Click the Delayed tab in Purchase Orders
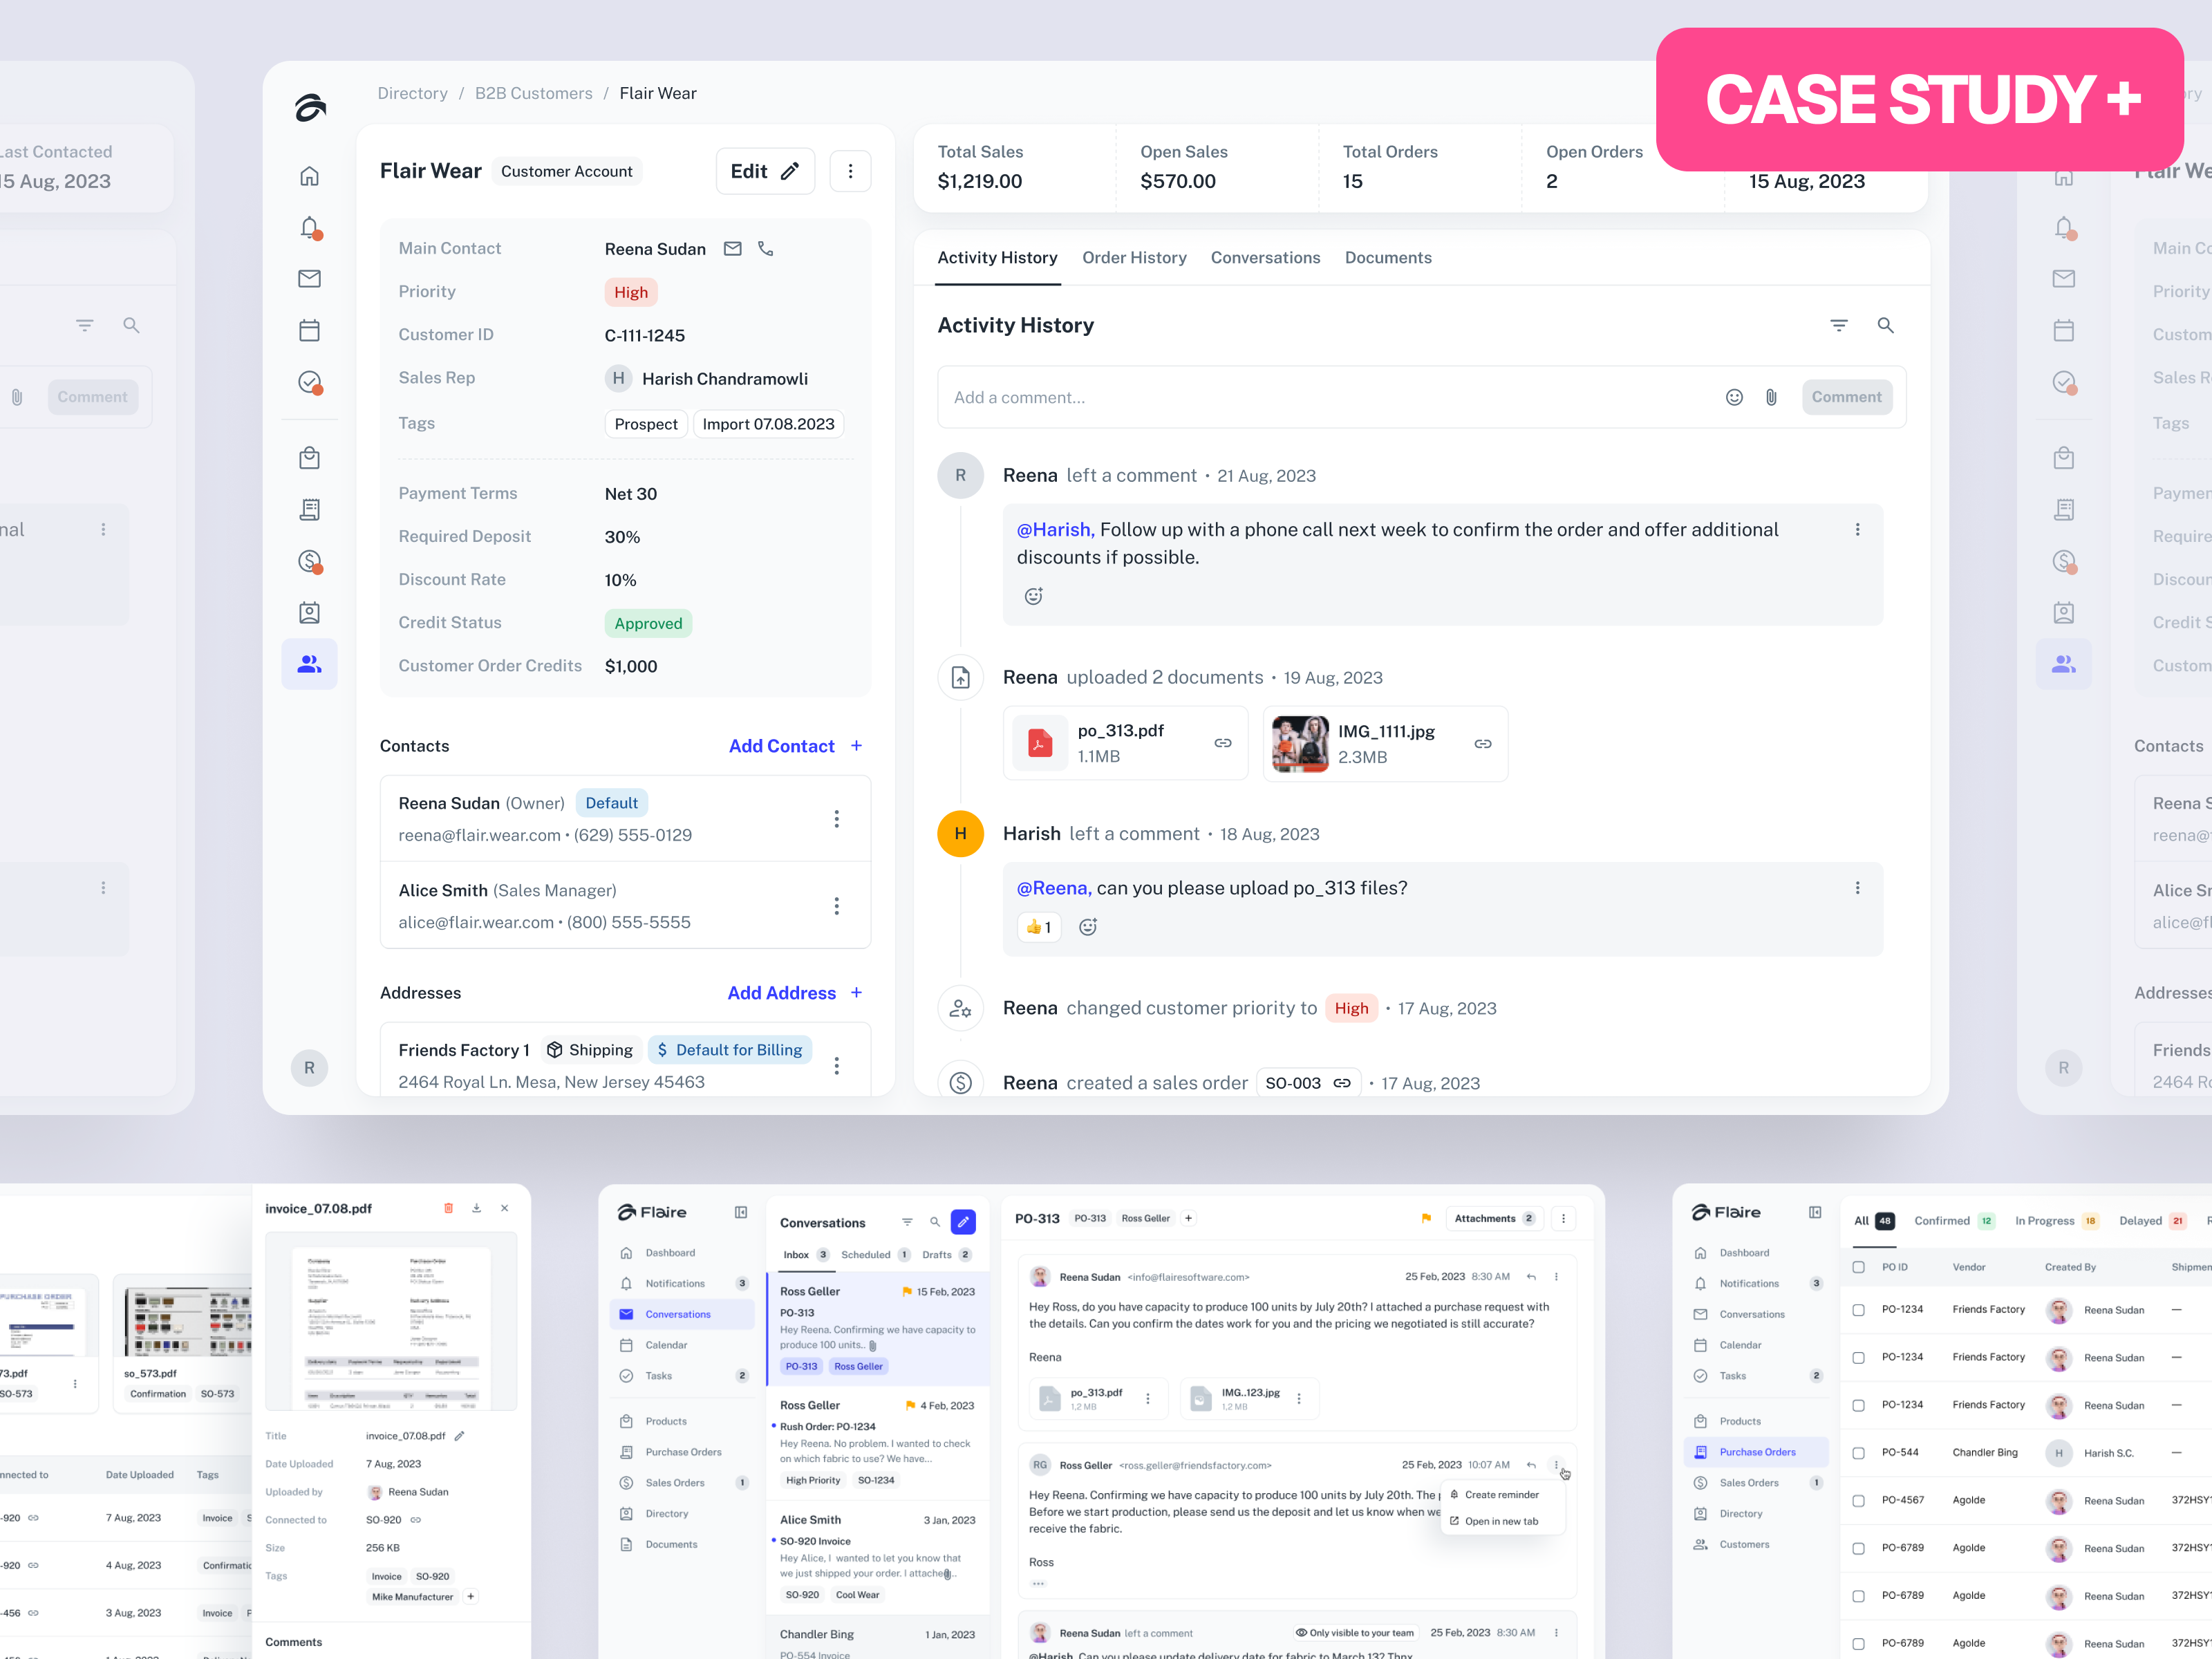 2152,1221
